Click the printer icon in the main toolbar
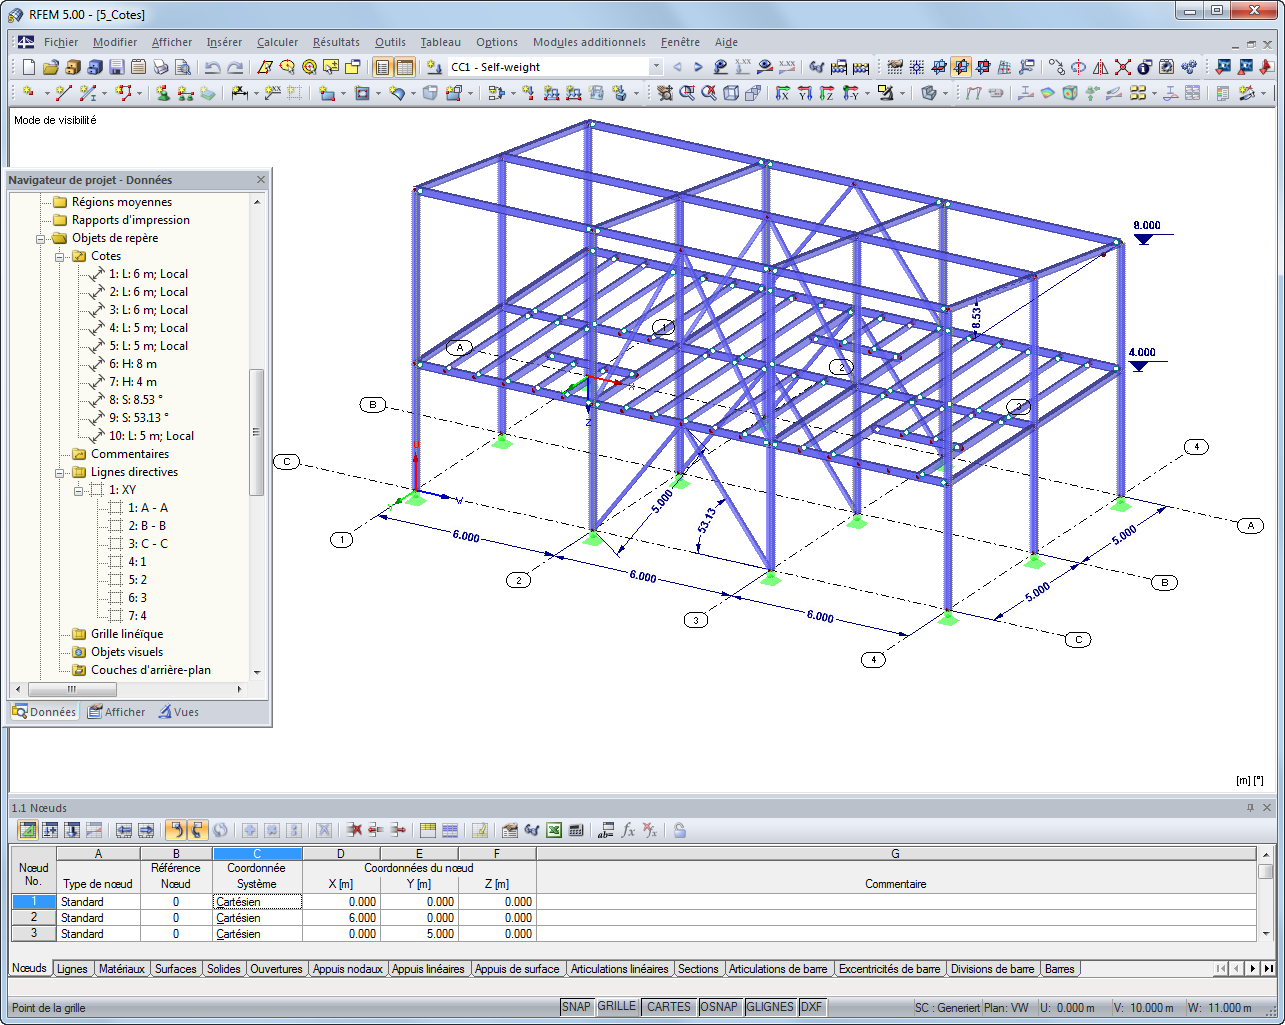 point(160,67)
